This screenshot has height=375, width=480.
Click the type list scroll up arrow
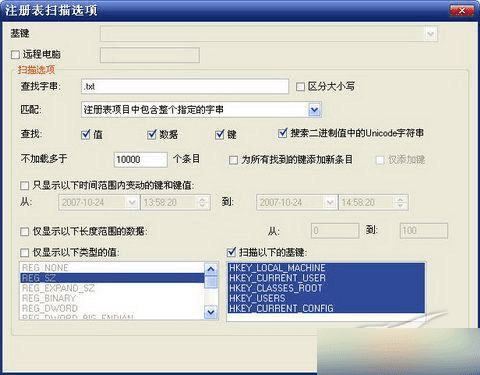coord(211,269)
